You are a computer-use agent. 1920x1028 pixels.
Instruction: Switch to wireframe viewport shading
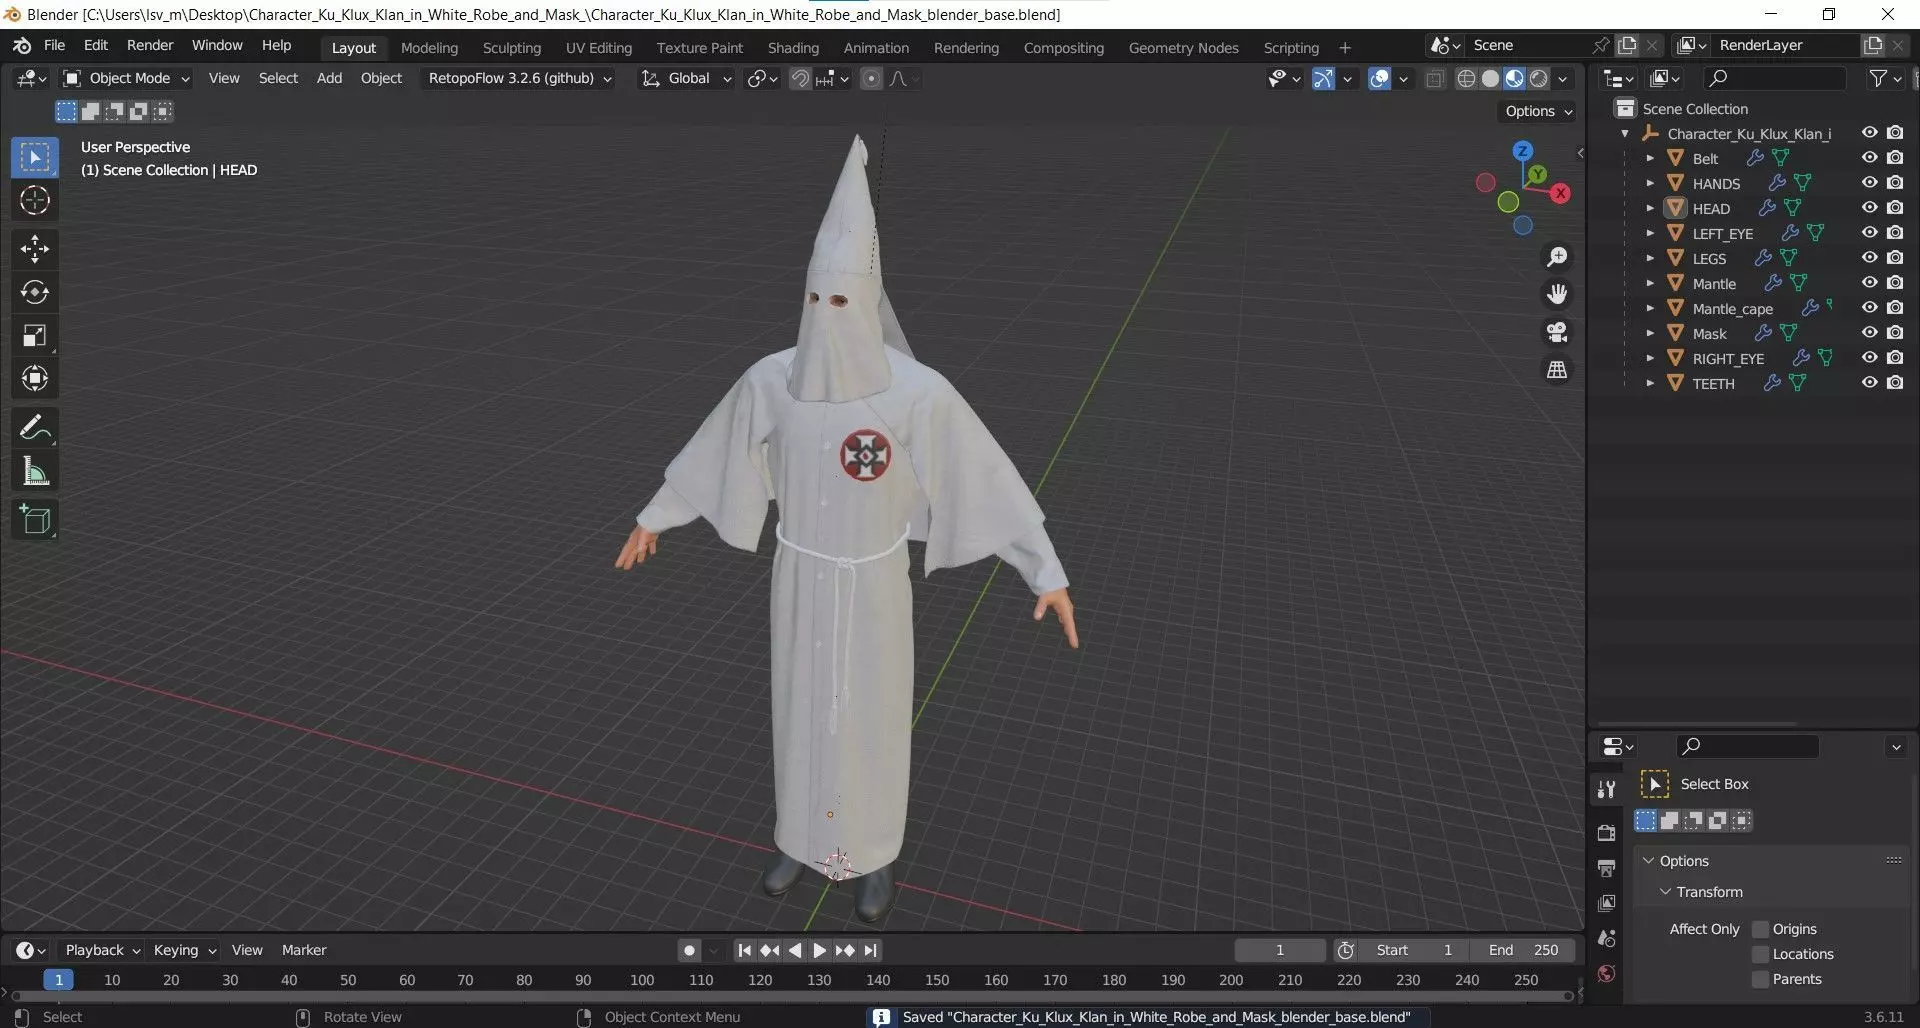pyautogui.click(x=1466, y=79)
